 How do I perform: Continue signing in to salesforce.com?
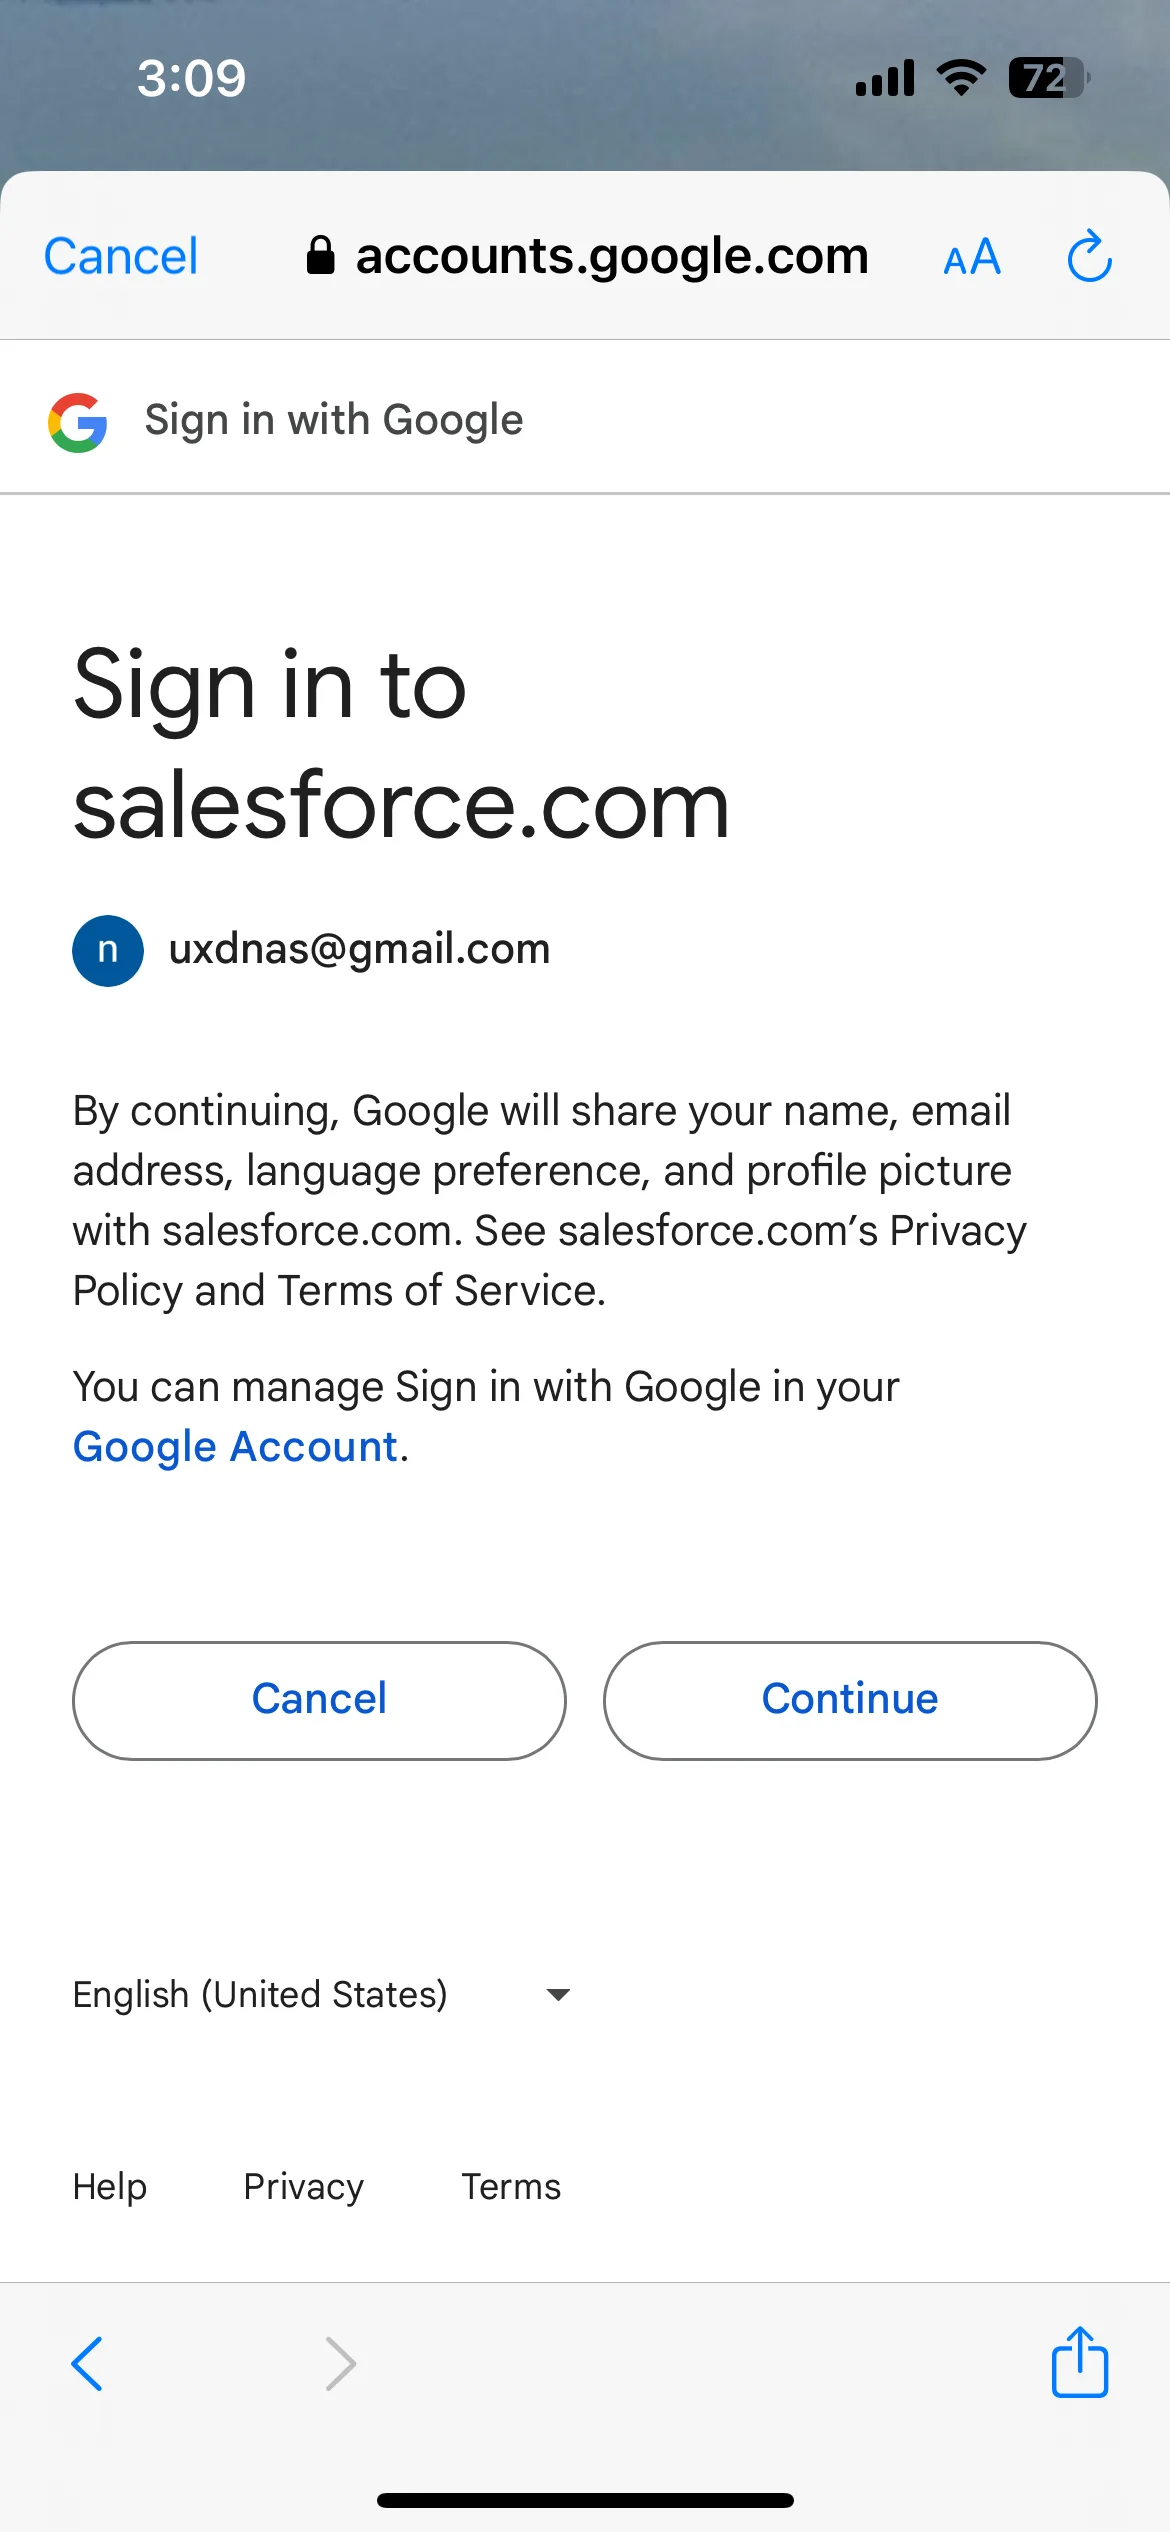[x=850, y=1700]
